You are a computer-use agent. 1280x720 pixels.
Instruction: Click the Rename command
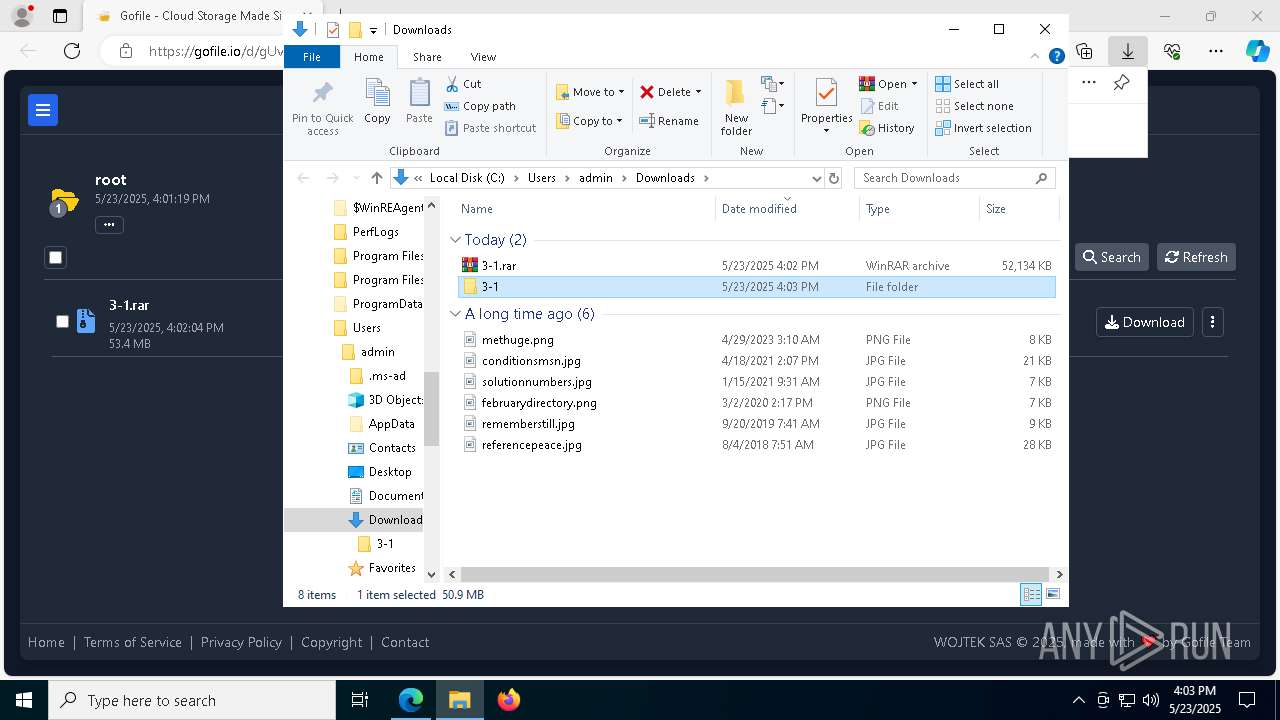[668, 121]
